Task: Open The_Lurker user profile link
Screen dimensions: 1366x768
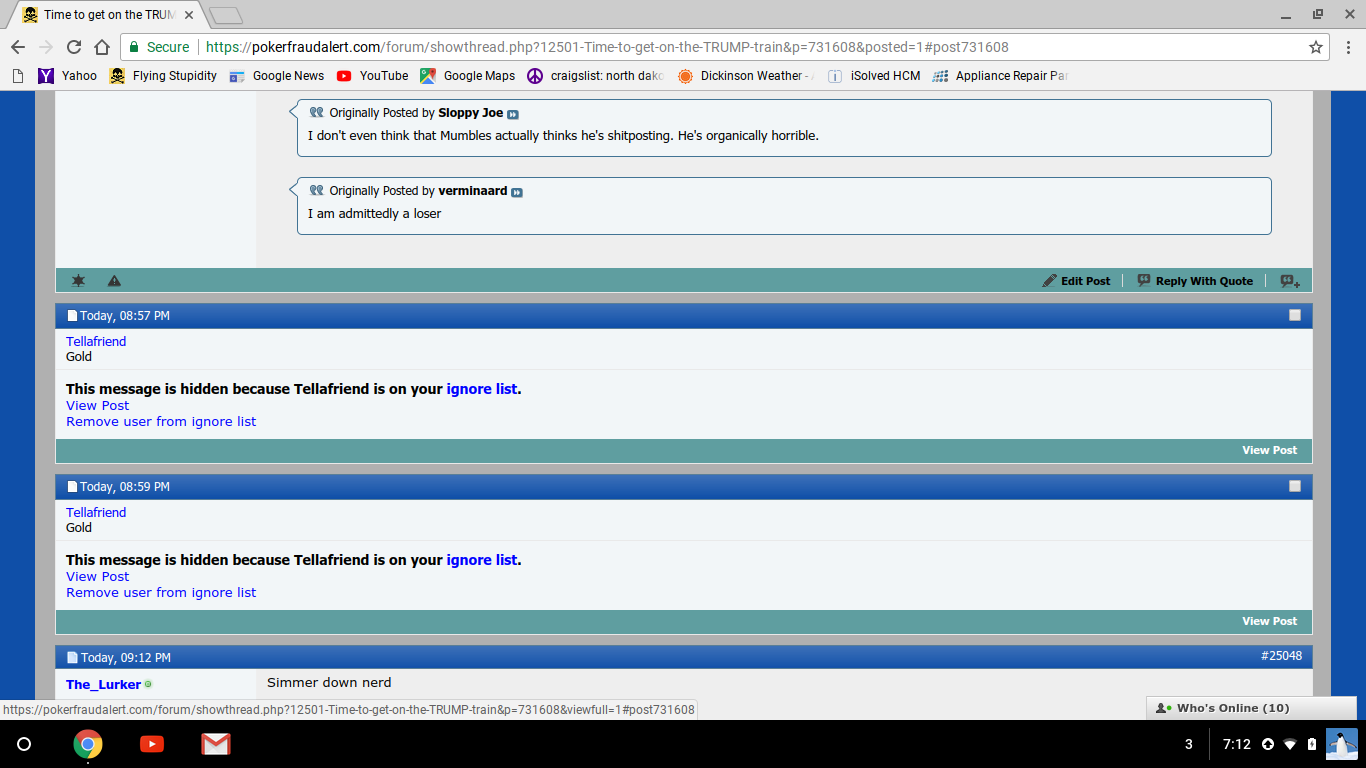Action: click(103, 684)
